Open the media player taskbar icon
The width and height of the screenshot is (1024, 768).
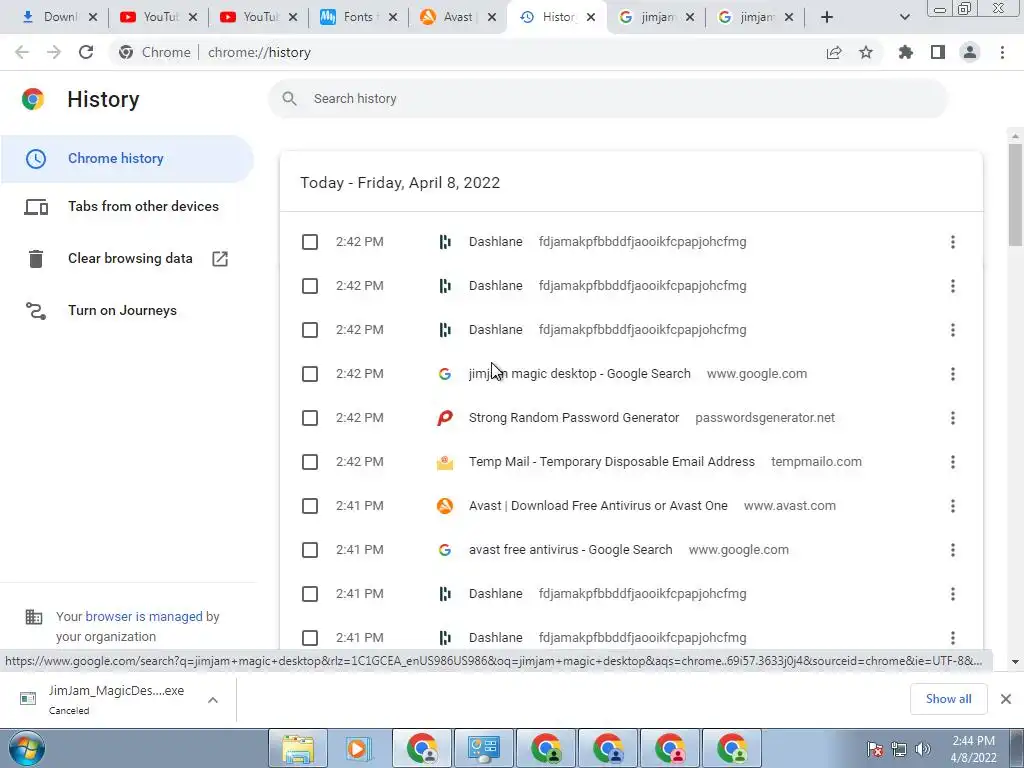358,748
